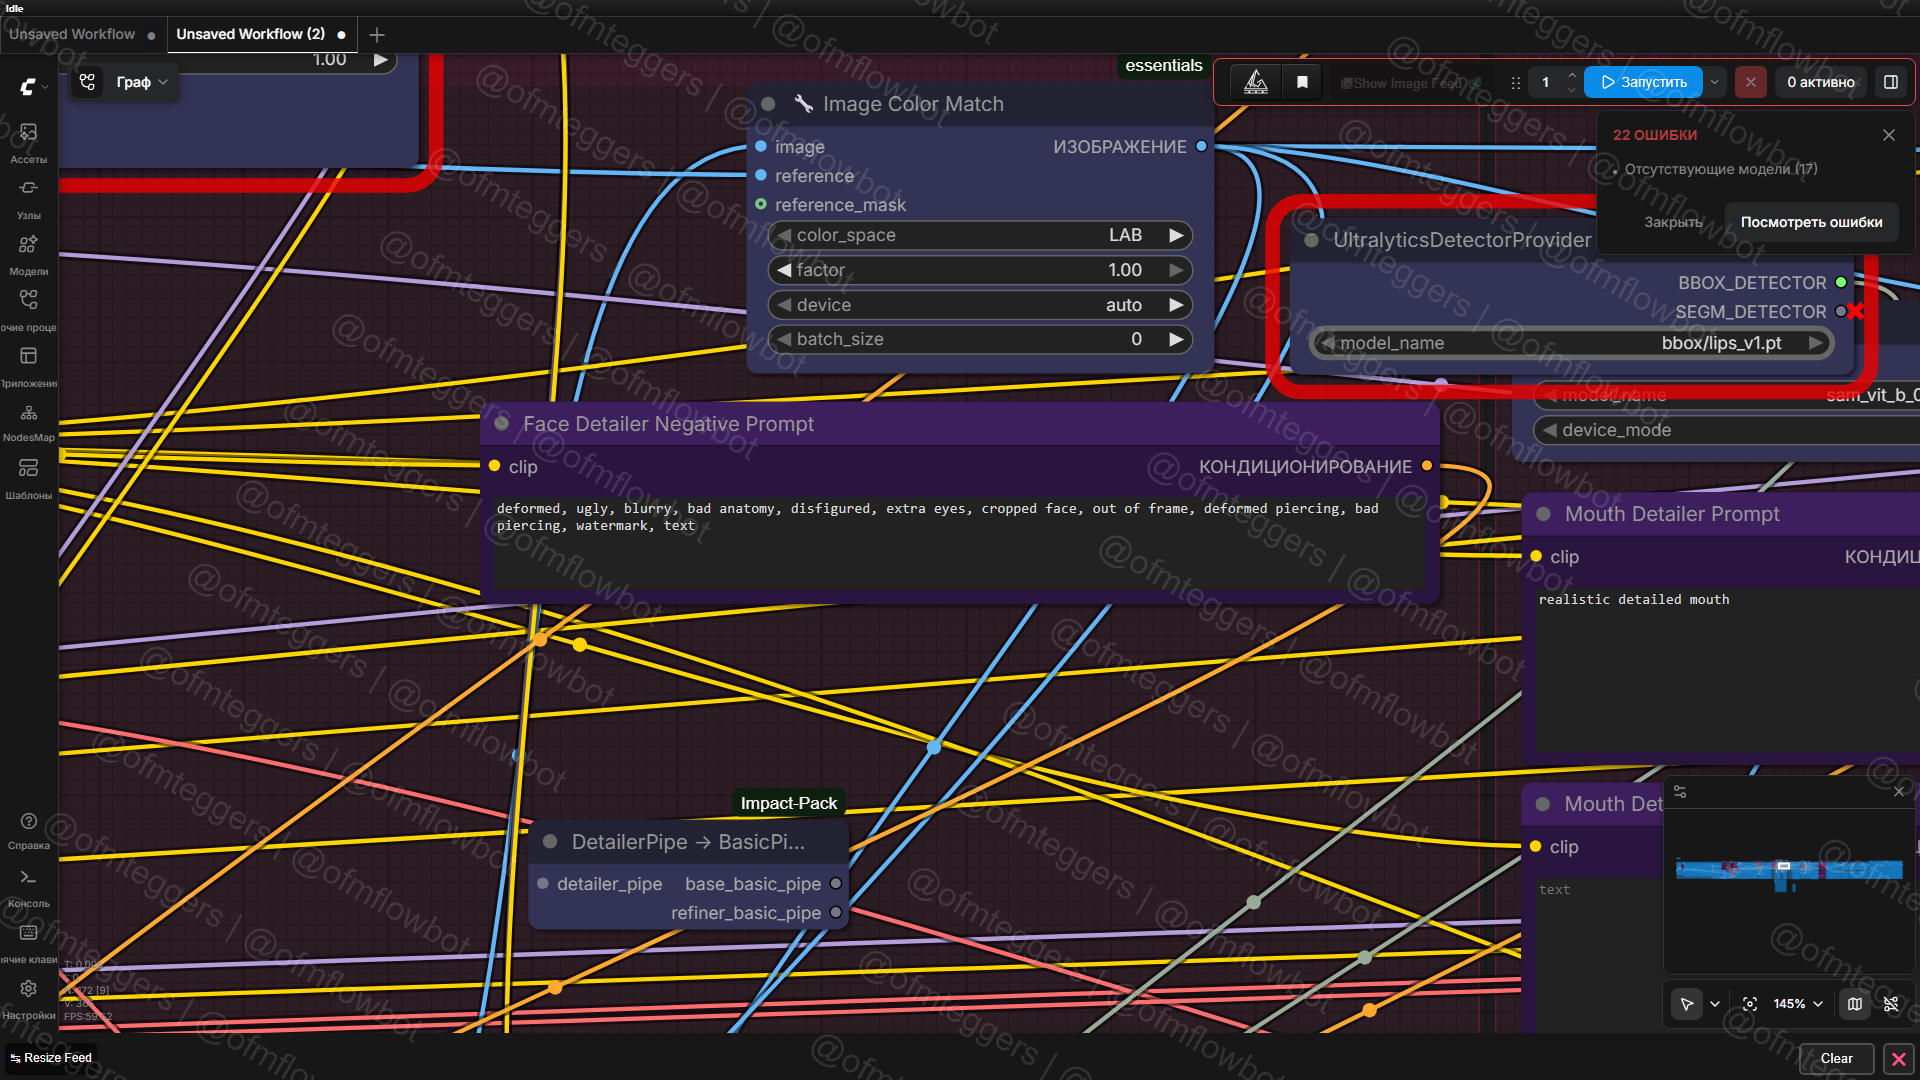
Task: Expand the Run button options chevron
Action: click(1715, 82)
